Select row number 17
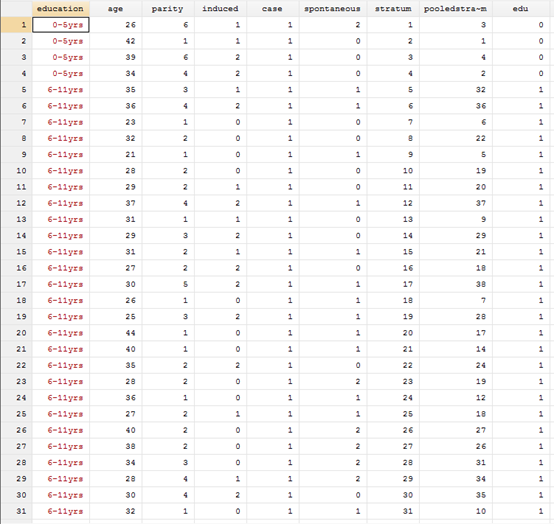 pyautogui.click(x=17, y=284)
